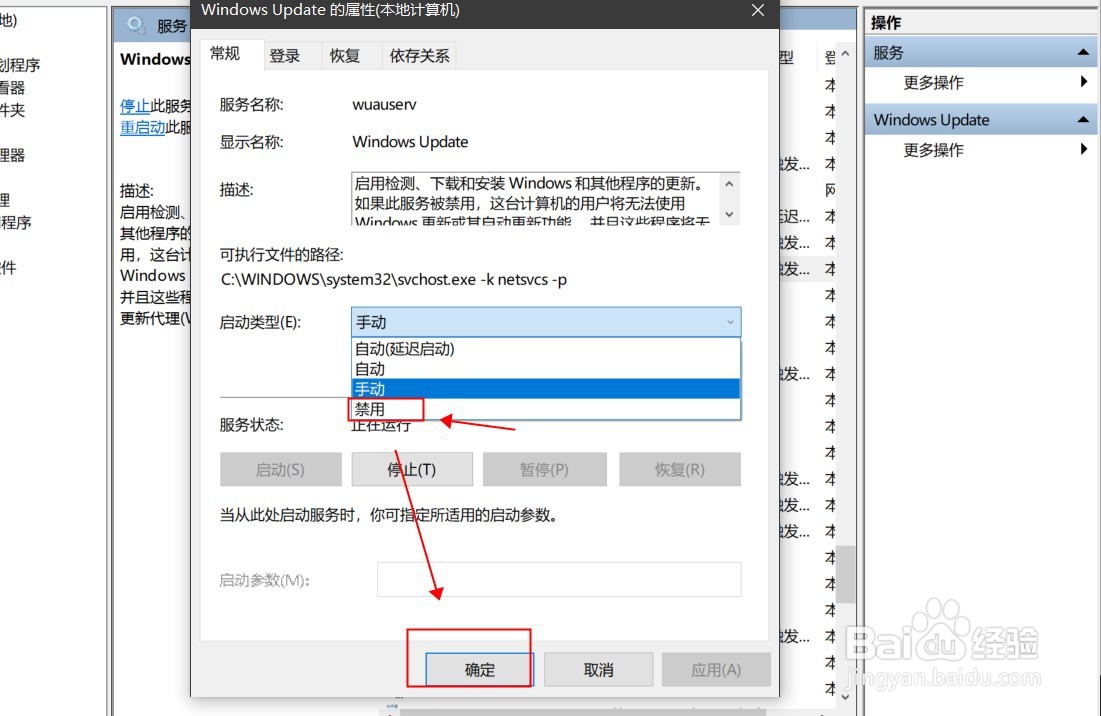1101x716 pixels.
Task: Close the Windows Update properties dialog
Action: pos(758,11)
